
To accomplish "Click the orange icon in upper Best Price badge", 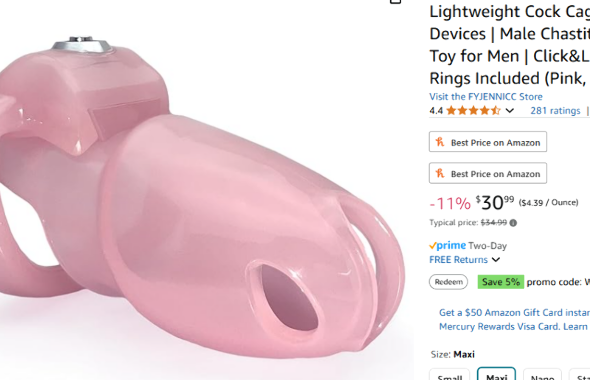I will 440,142.
